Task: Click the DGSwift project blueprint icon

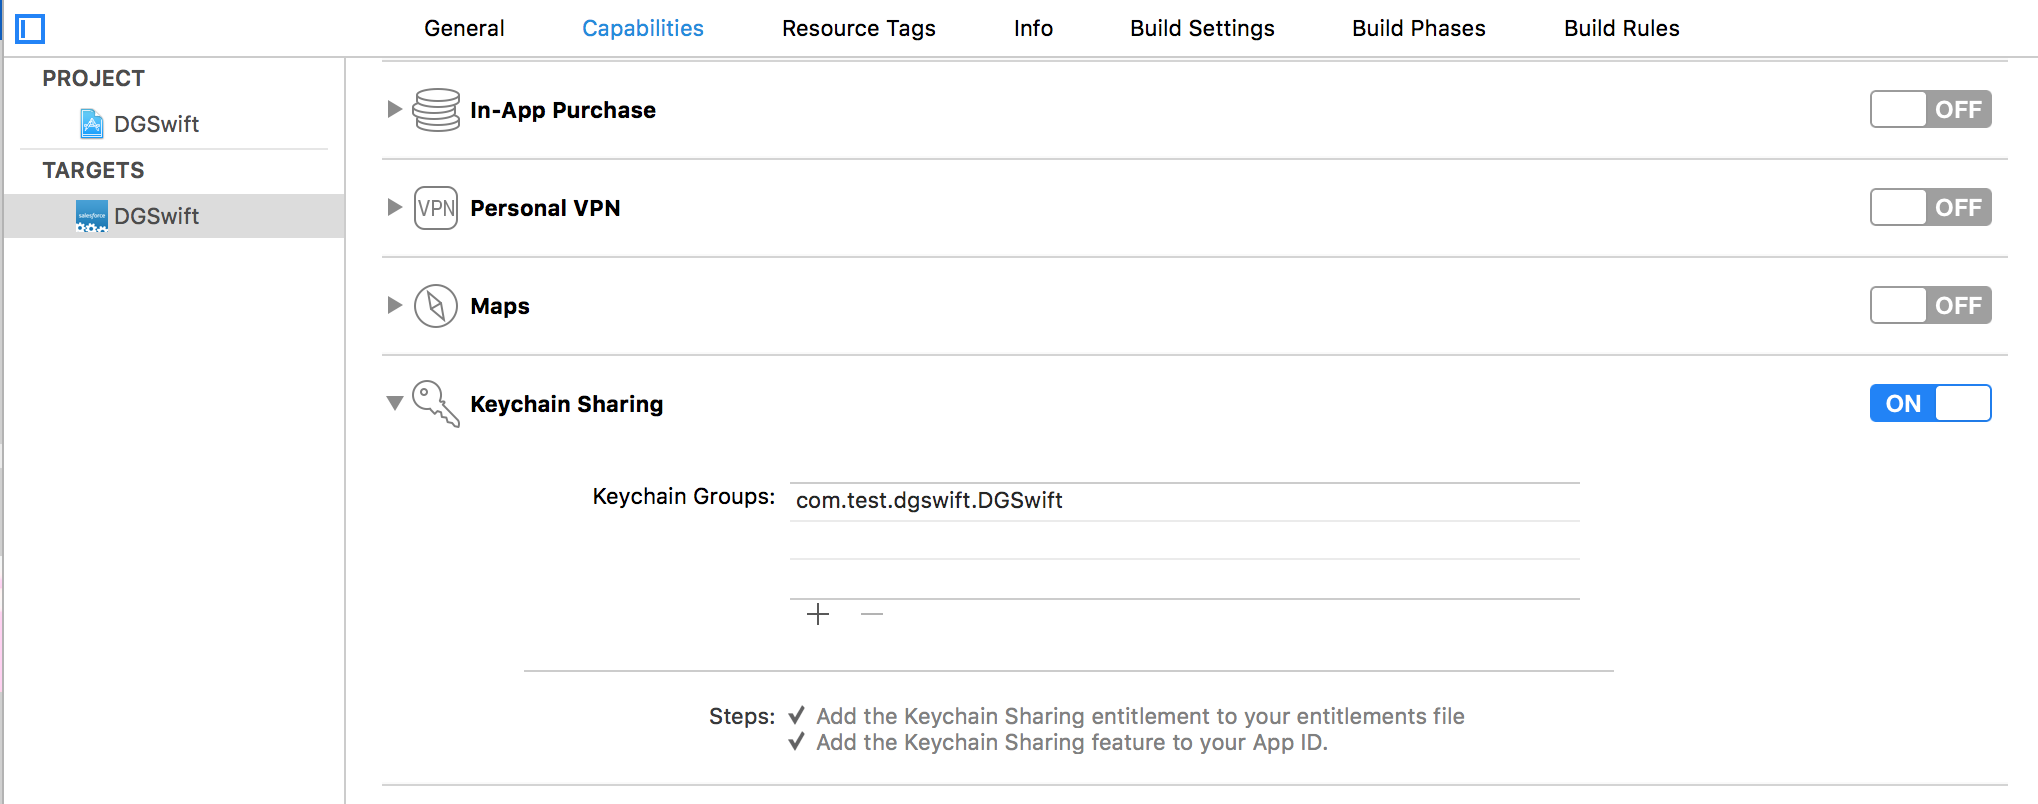Action: point(92,124)
